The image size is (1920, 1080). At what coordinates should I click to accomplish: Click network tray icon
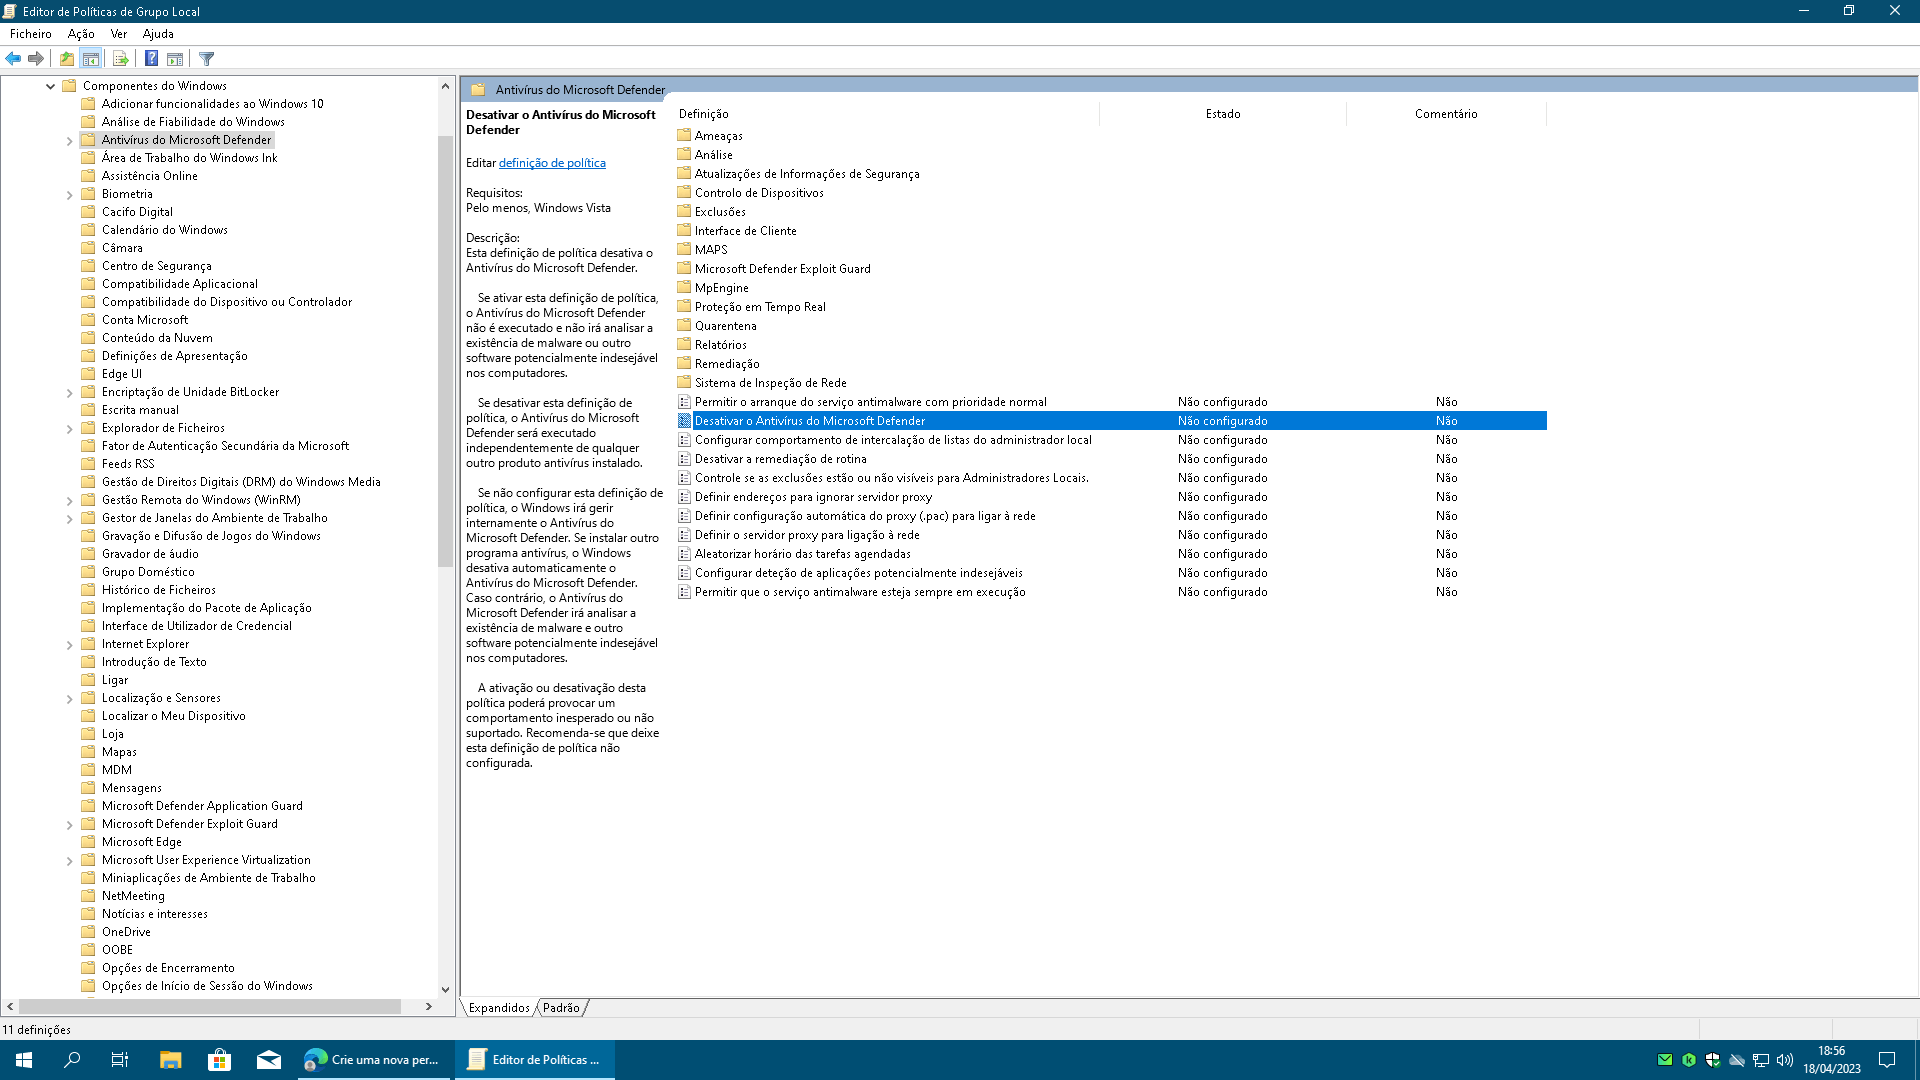pos(1761,1060)
